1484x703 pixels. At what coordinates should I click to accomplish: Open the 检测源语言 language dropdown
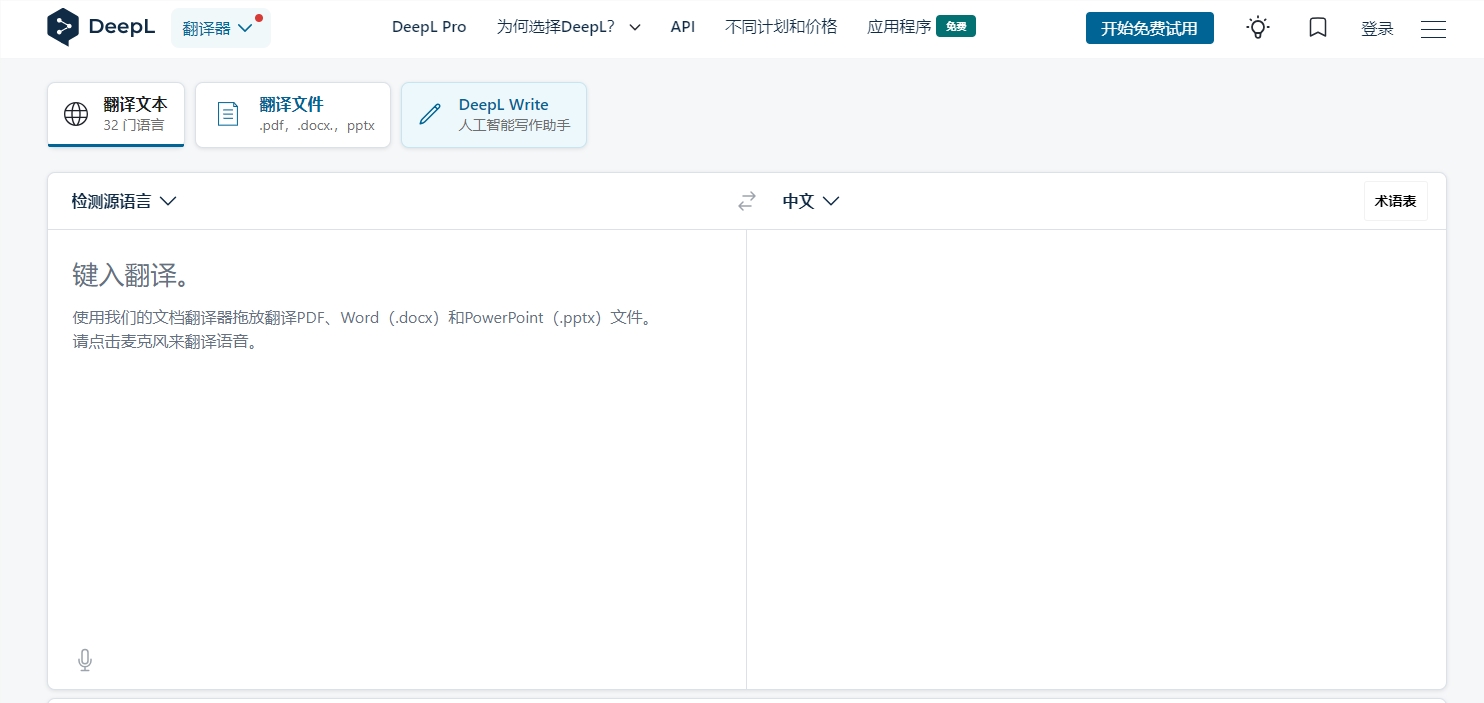coord(124,201)
